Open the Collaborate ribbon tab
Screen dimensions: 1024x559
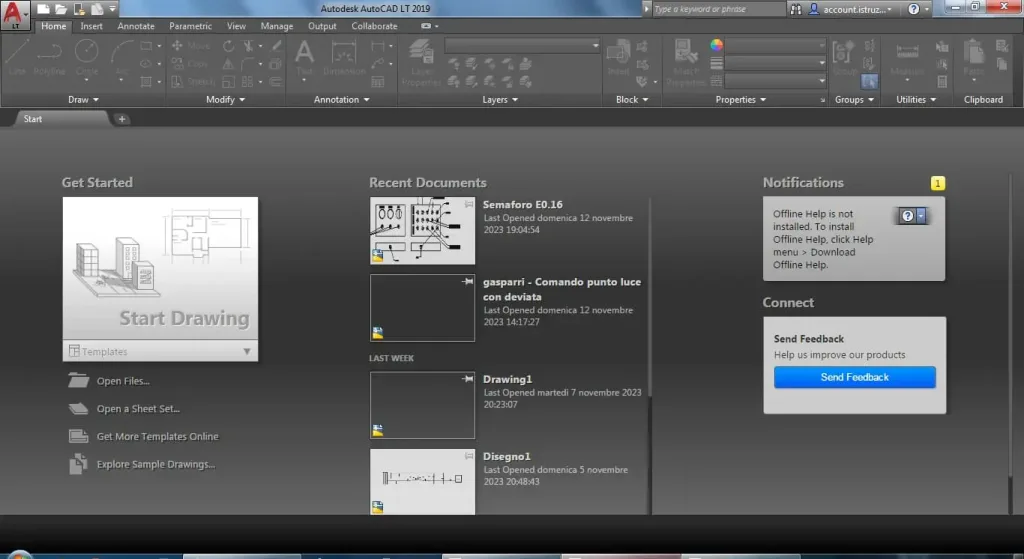coord(374,26)
